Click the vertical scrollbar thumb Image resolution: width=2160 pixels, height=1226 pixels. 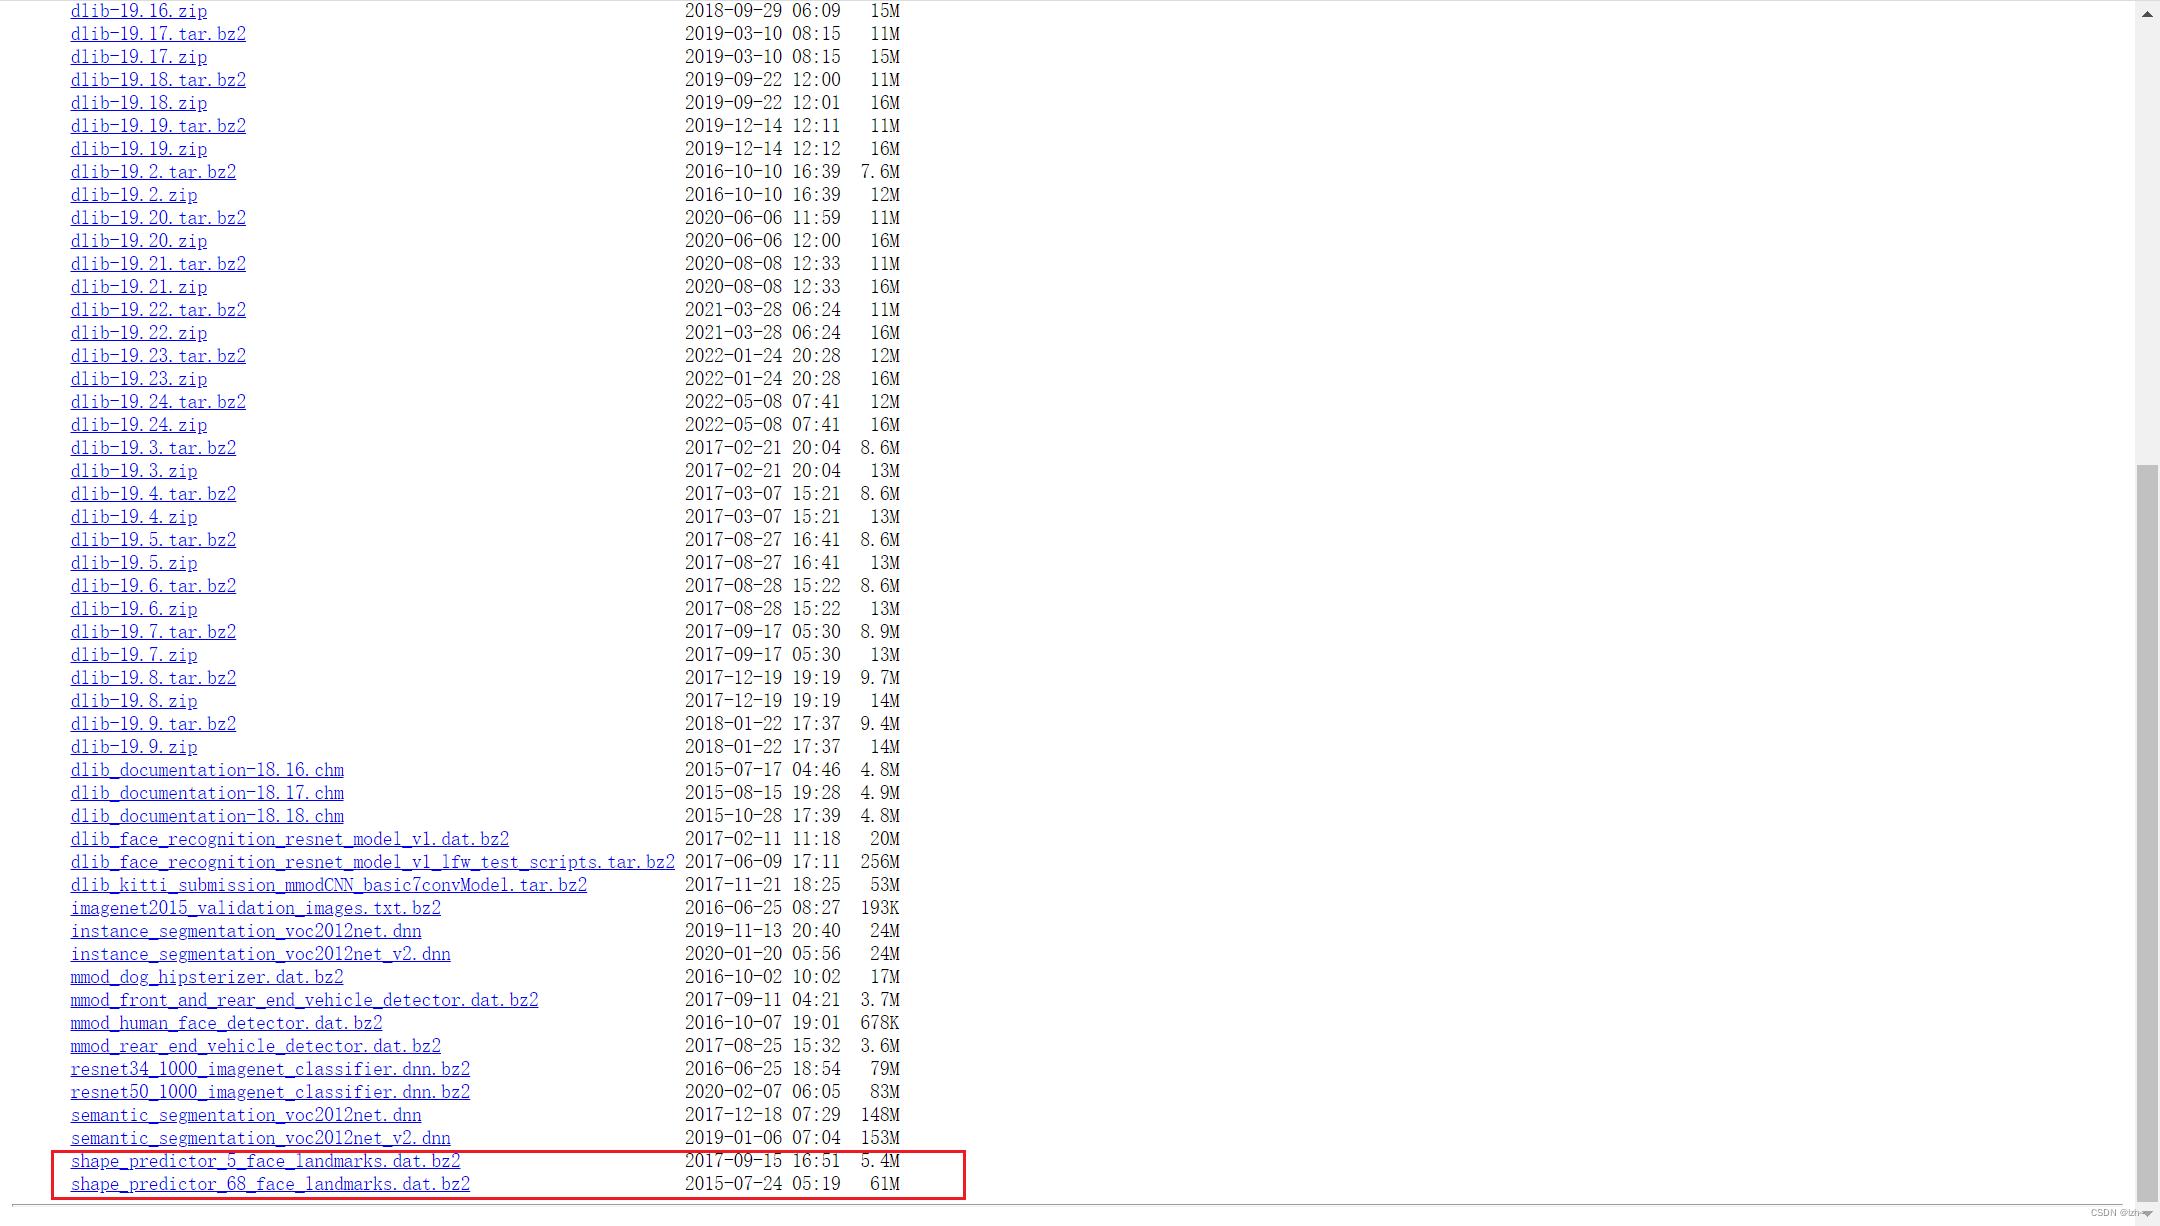coord(2147,832)
